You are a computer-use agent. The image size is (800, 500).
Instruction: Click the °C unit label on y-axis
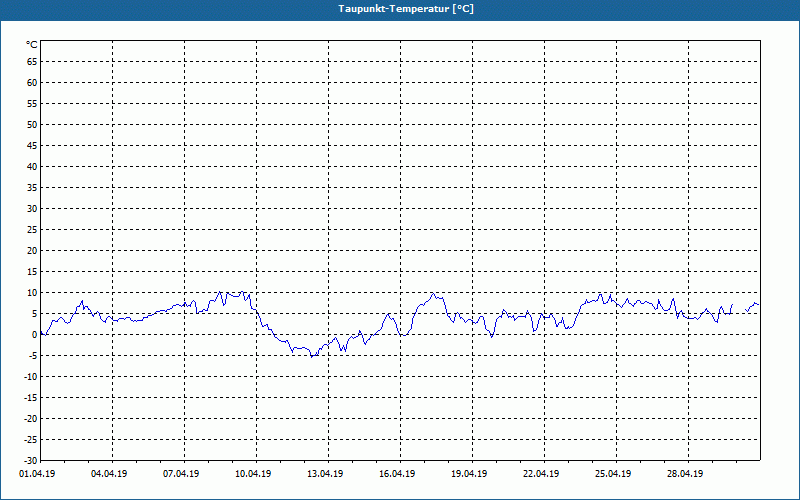tap(32, 45)
